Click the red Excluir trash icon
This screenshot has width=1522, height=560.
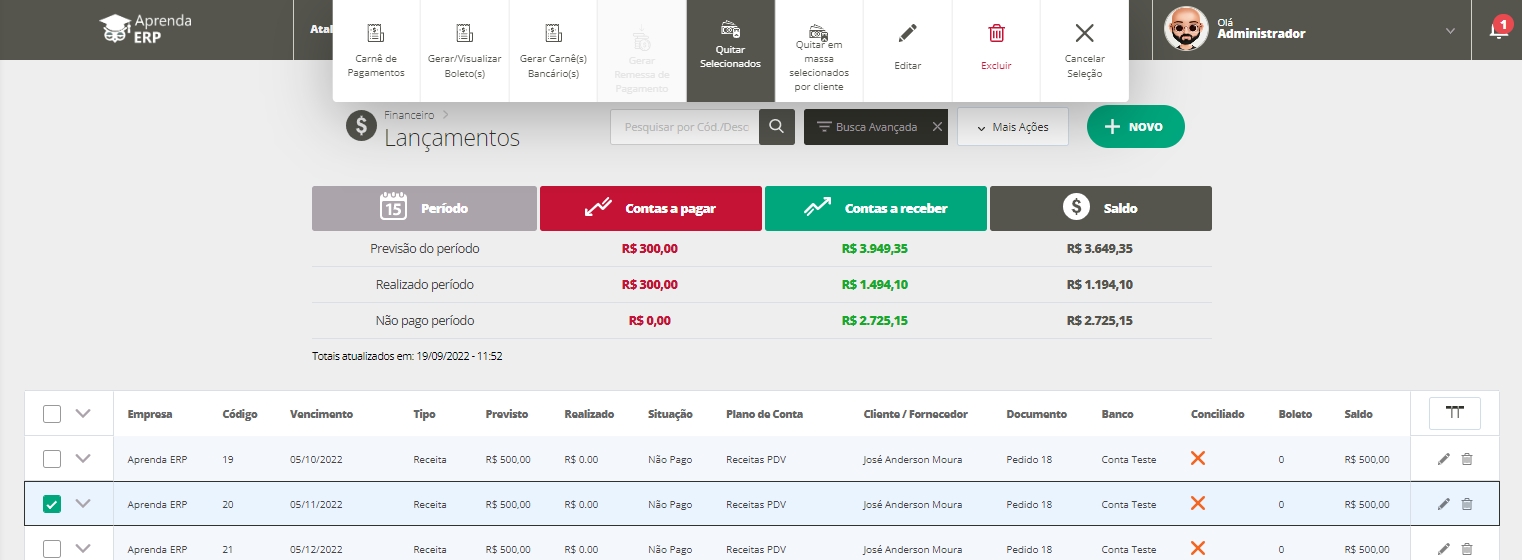[996, 33]
